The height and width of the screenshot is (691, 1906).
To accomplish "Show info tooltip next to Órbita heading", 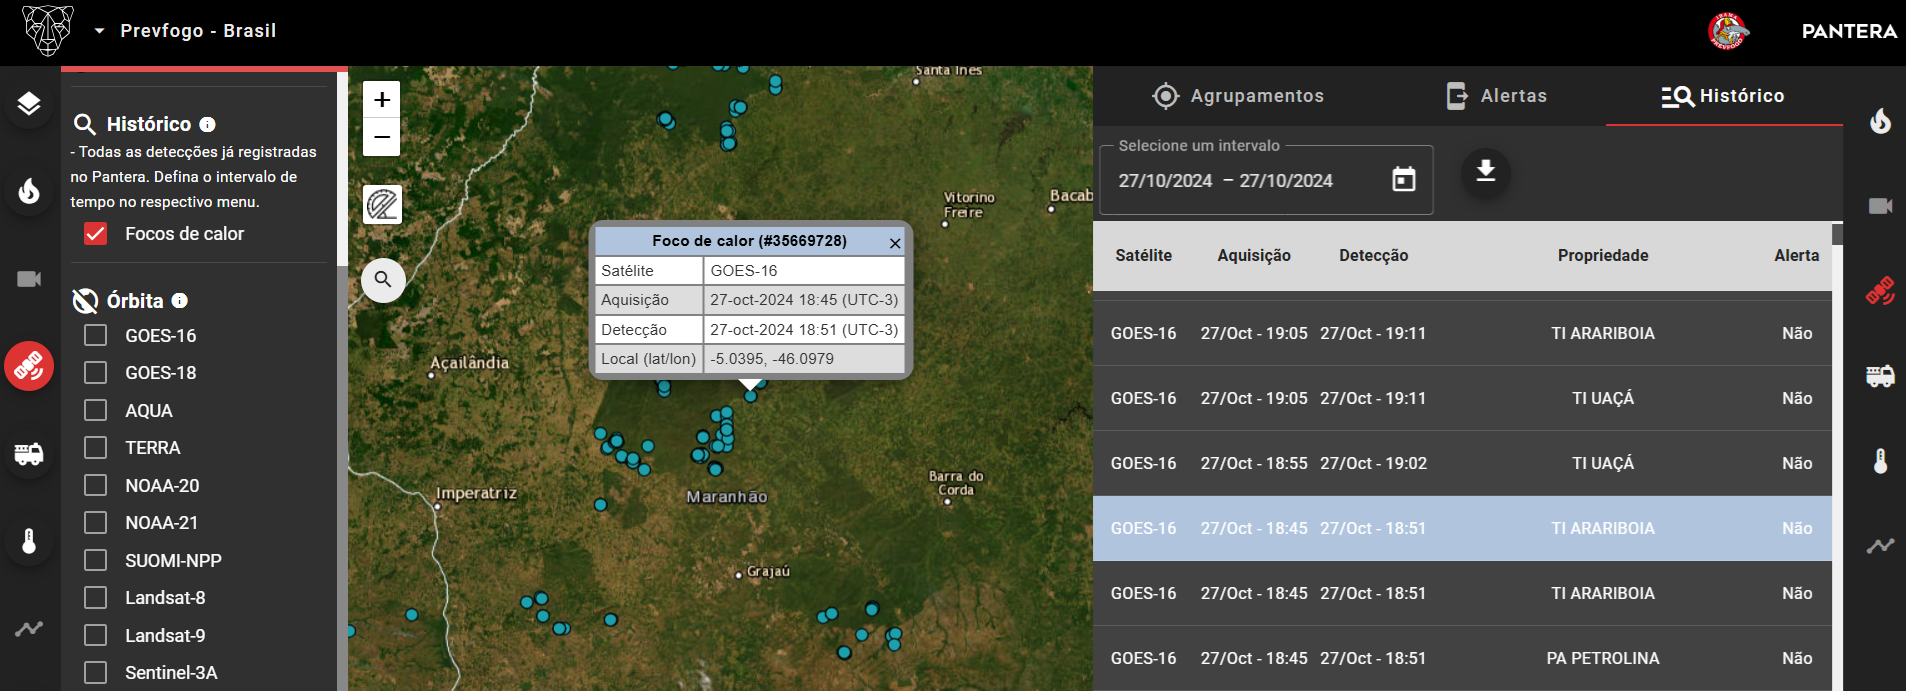I will pyautogui.click(x=179, y=300).
